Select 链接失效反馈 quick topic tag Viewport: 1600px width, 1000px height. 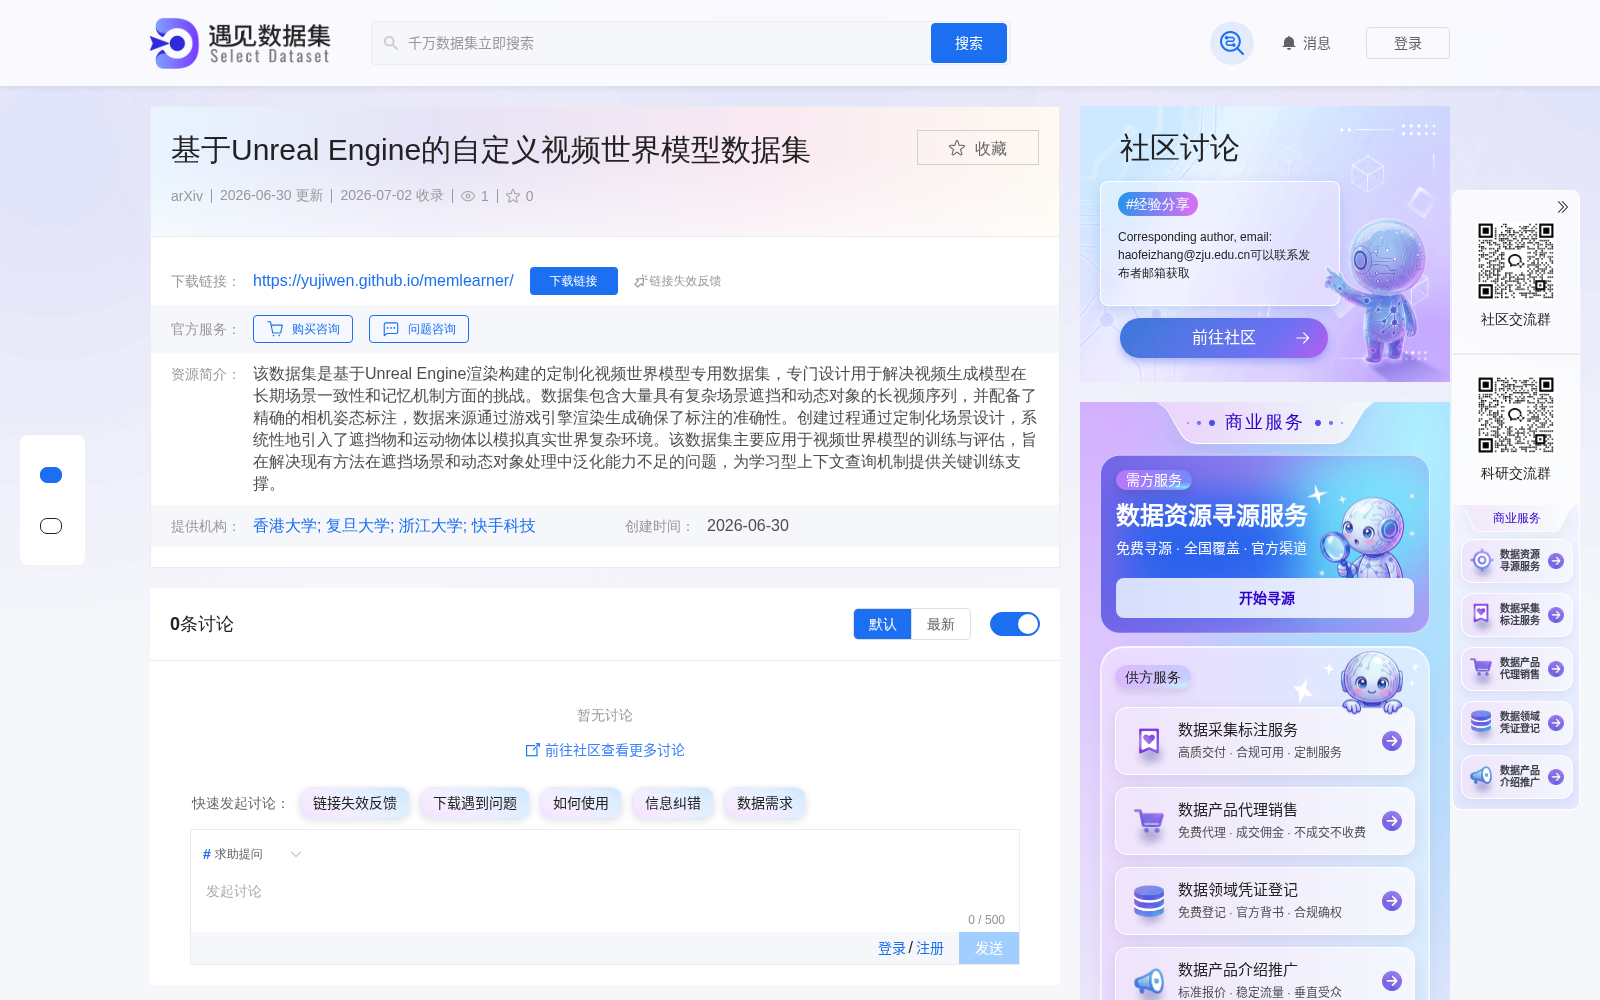(x=355, y=803)
